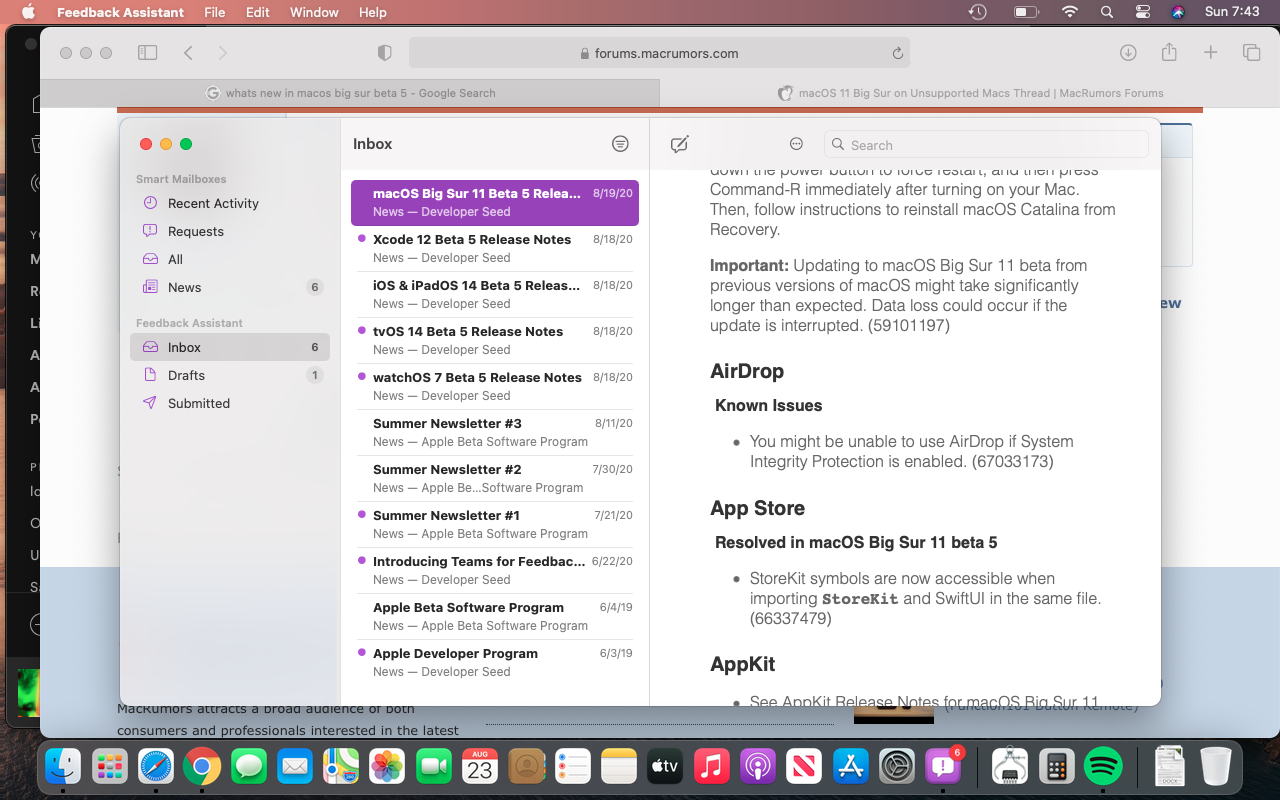
Task: Open the Trash in the Dock
Action: point(1216,767)
